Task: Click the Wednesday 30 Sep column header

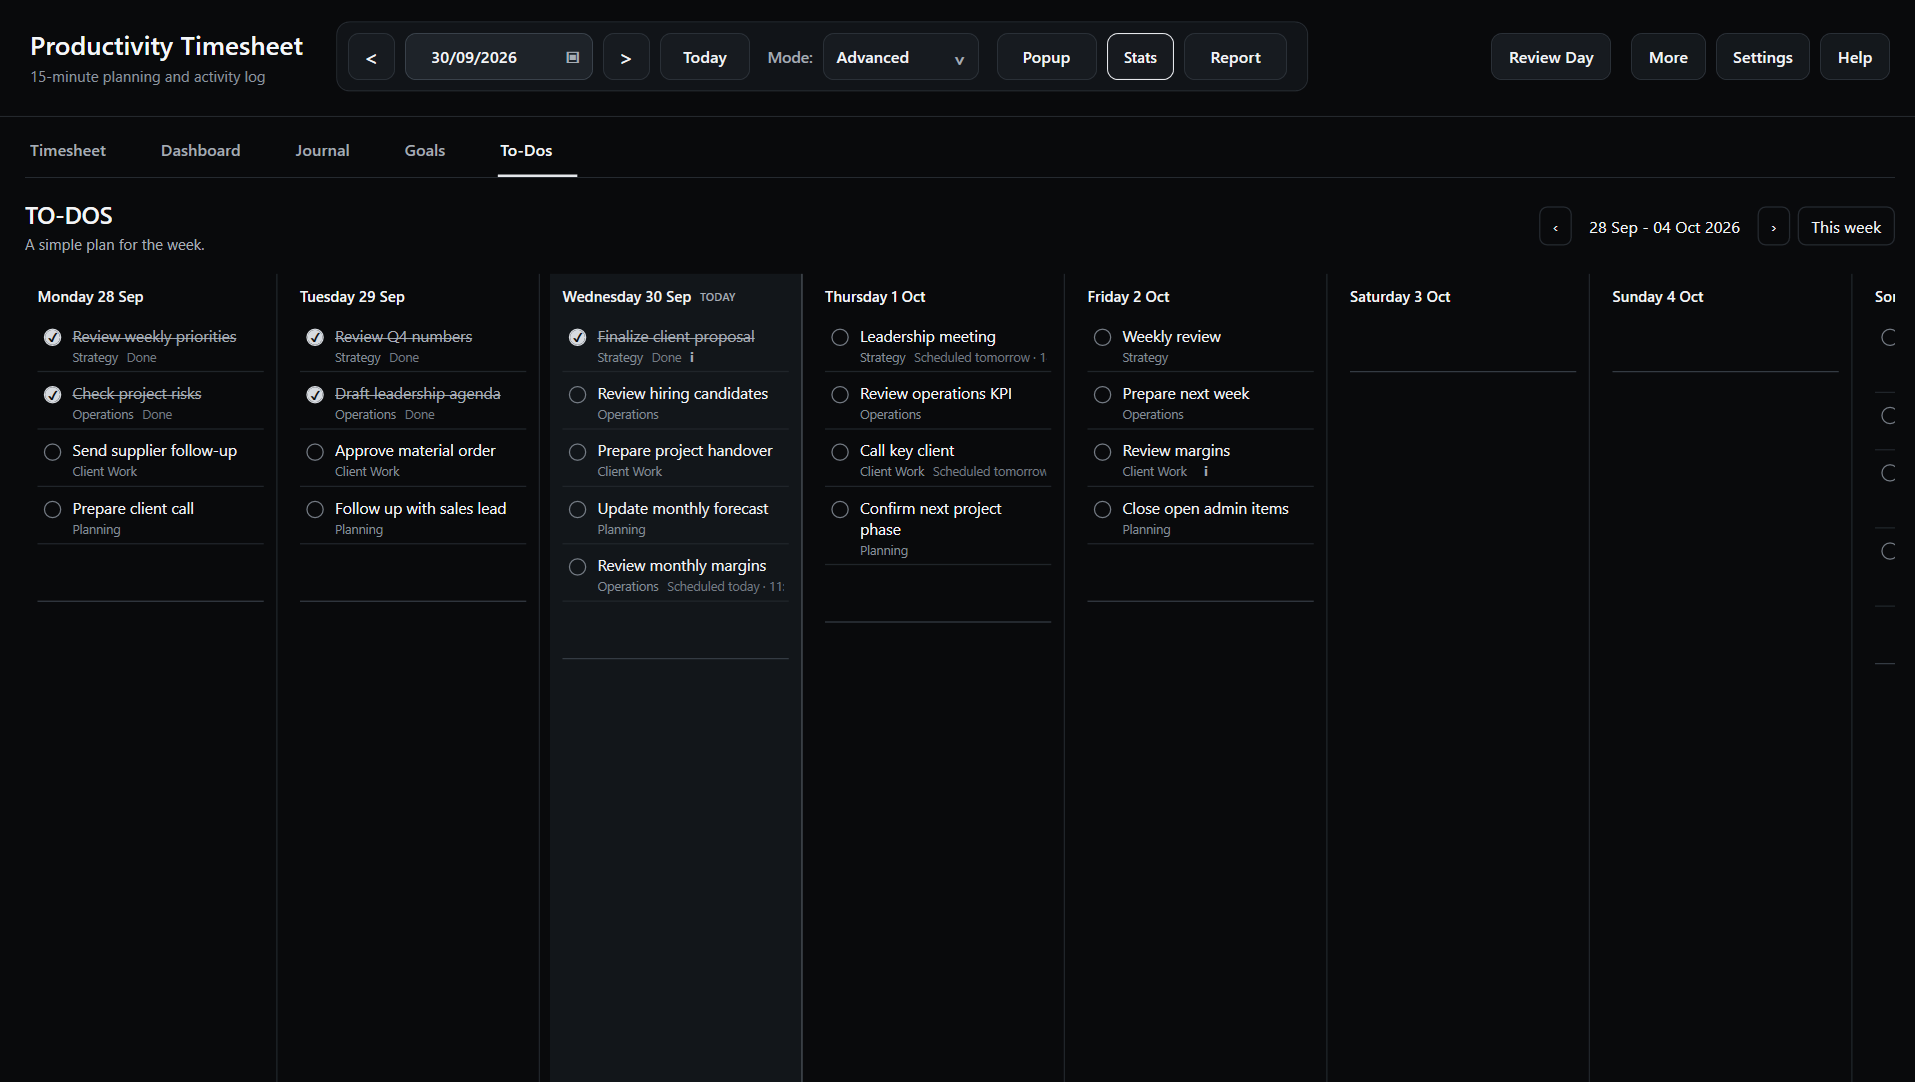Action: pos(626,297)
